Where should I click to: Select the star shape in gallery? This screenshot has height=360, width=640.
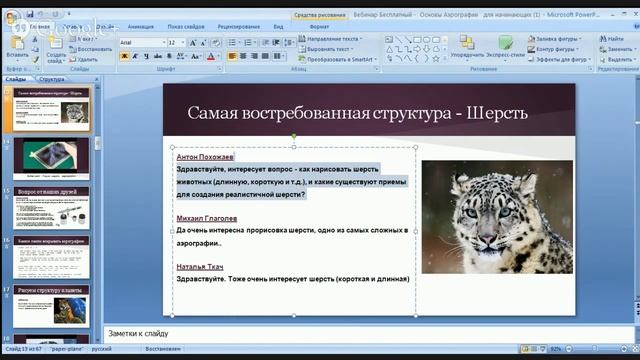click(x=436, y=59)
